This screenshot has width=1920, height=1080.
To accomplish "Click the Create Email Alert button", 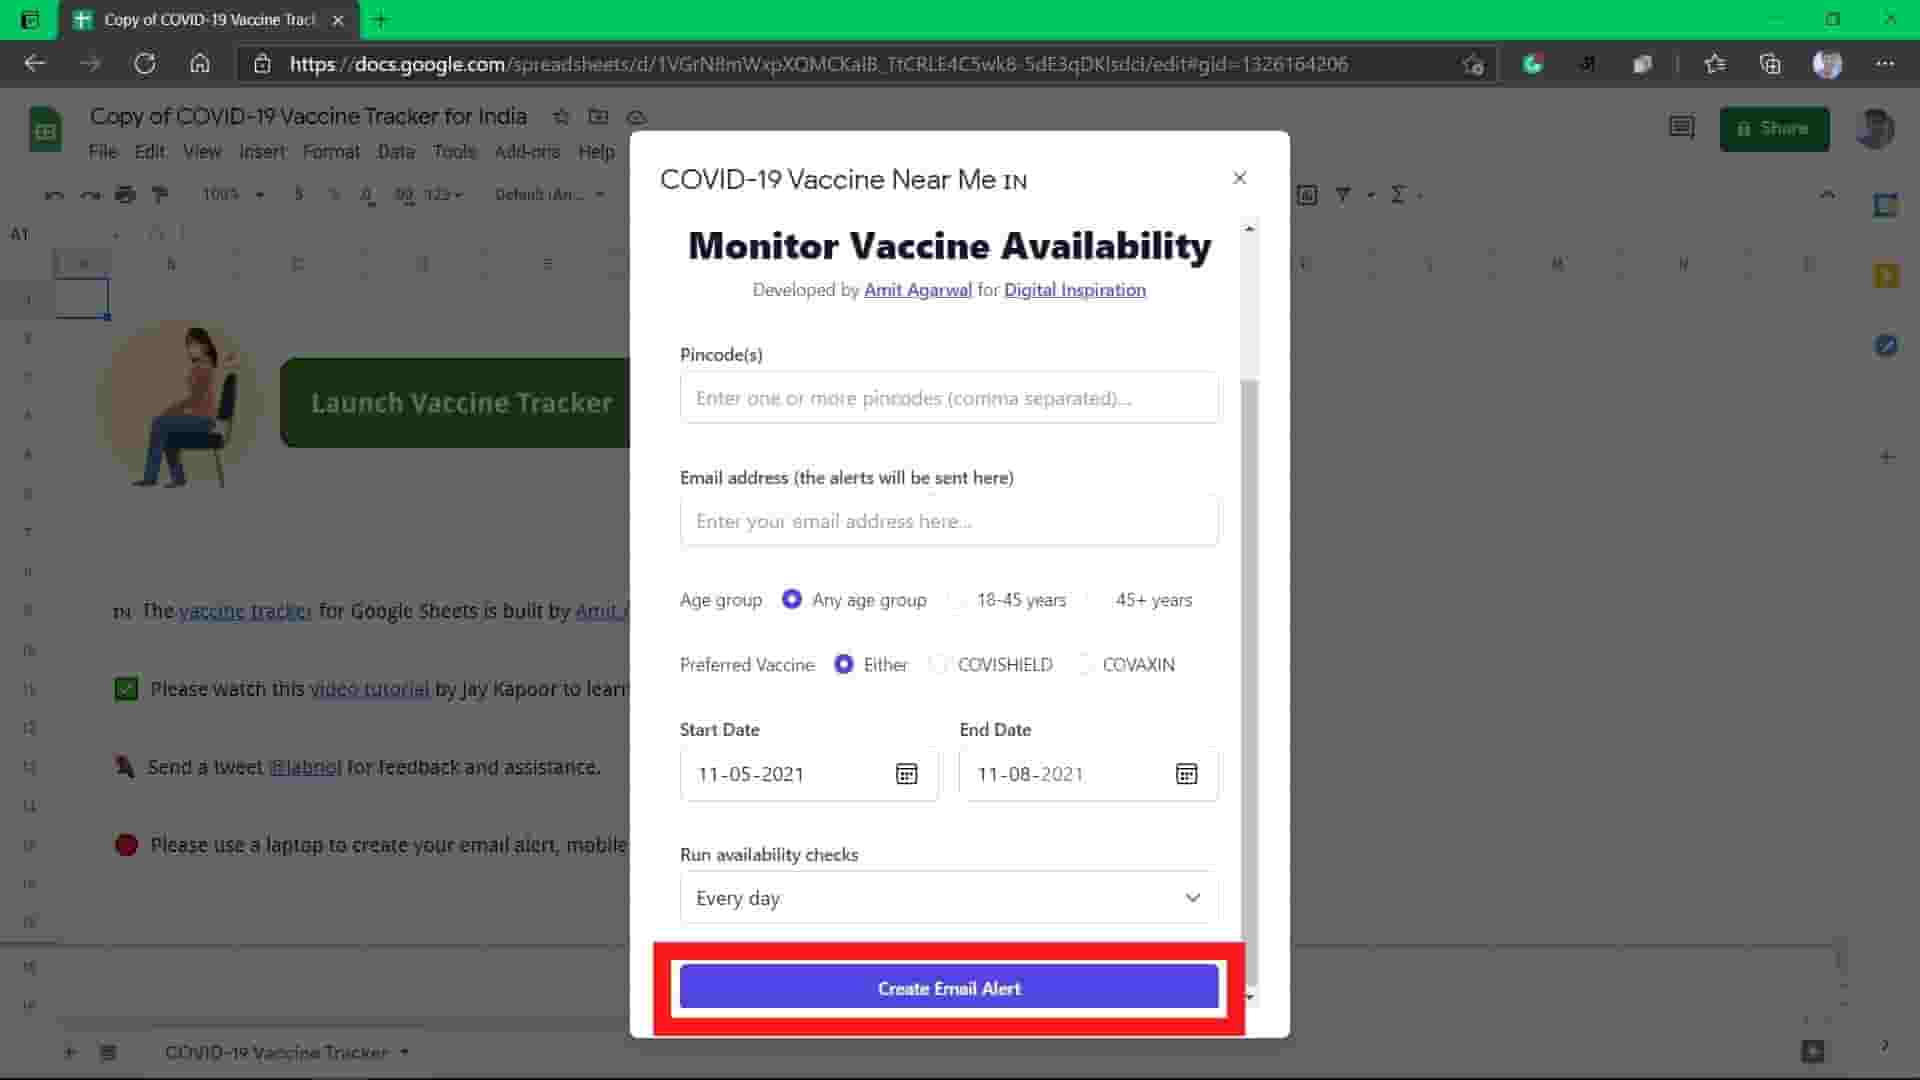I will [949, 988].
